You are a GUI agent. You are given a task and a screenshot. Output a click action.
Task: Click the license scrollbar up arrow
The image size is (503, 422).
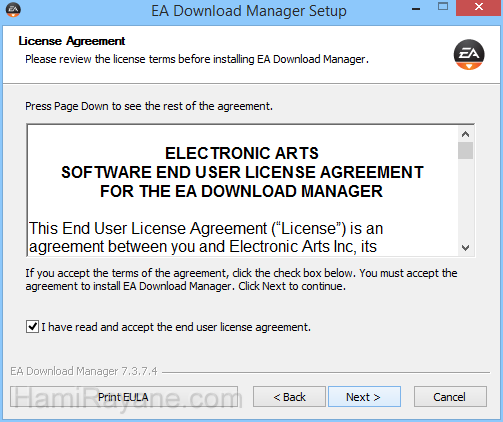[x=465, y=134]
